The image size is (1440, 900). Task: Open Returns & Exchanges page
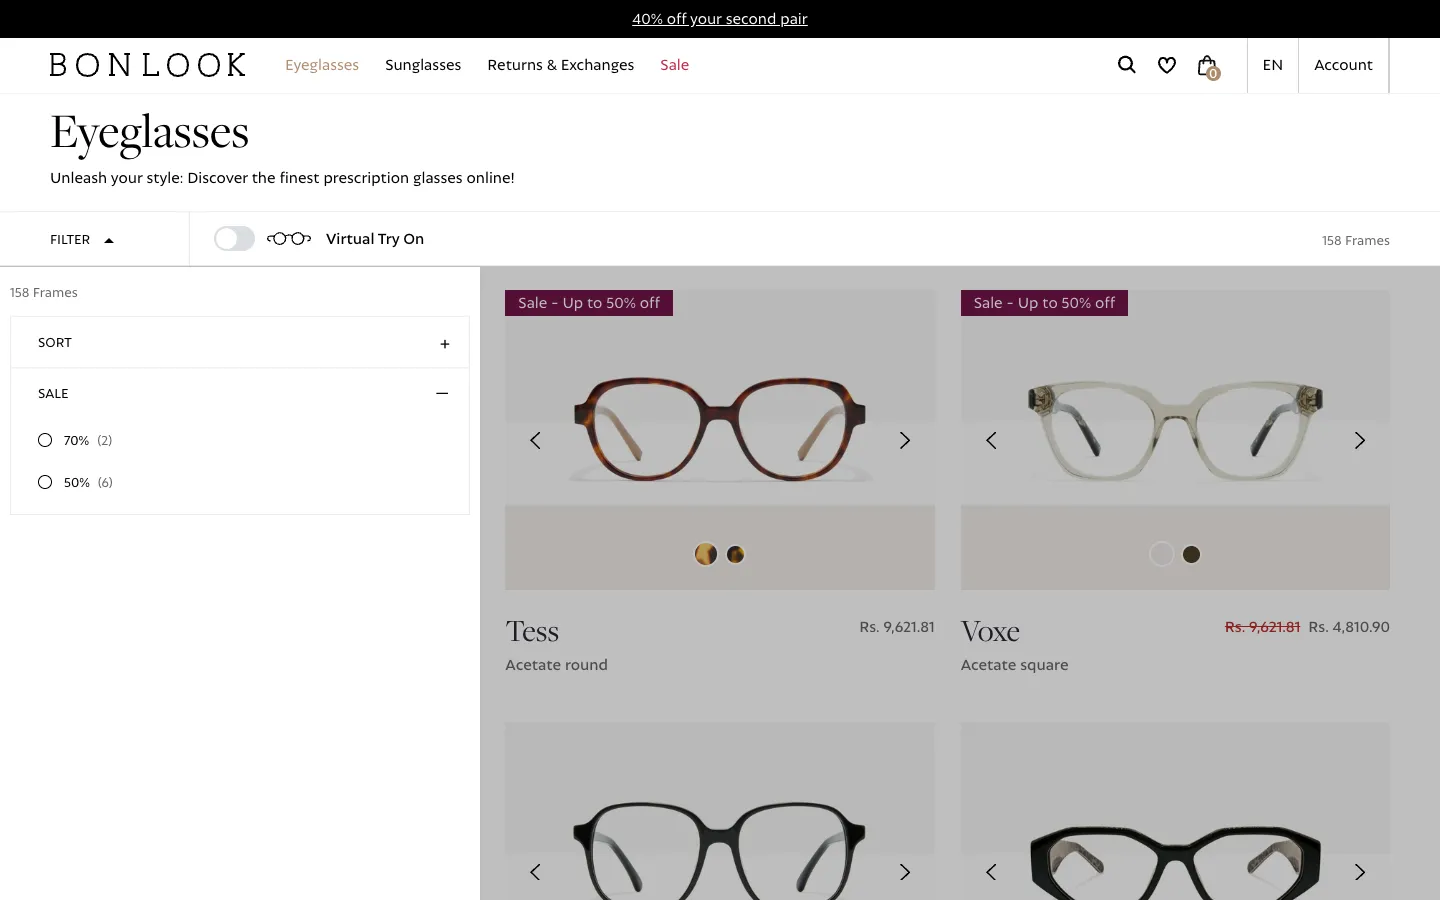coord(561,65)
